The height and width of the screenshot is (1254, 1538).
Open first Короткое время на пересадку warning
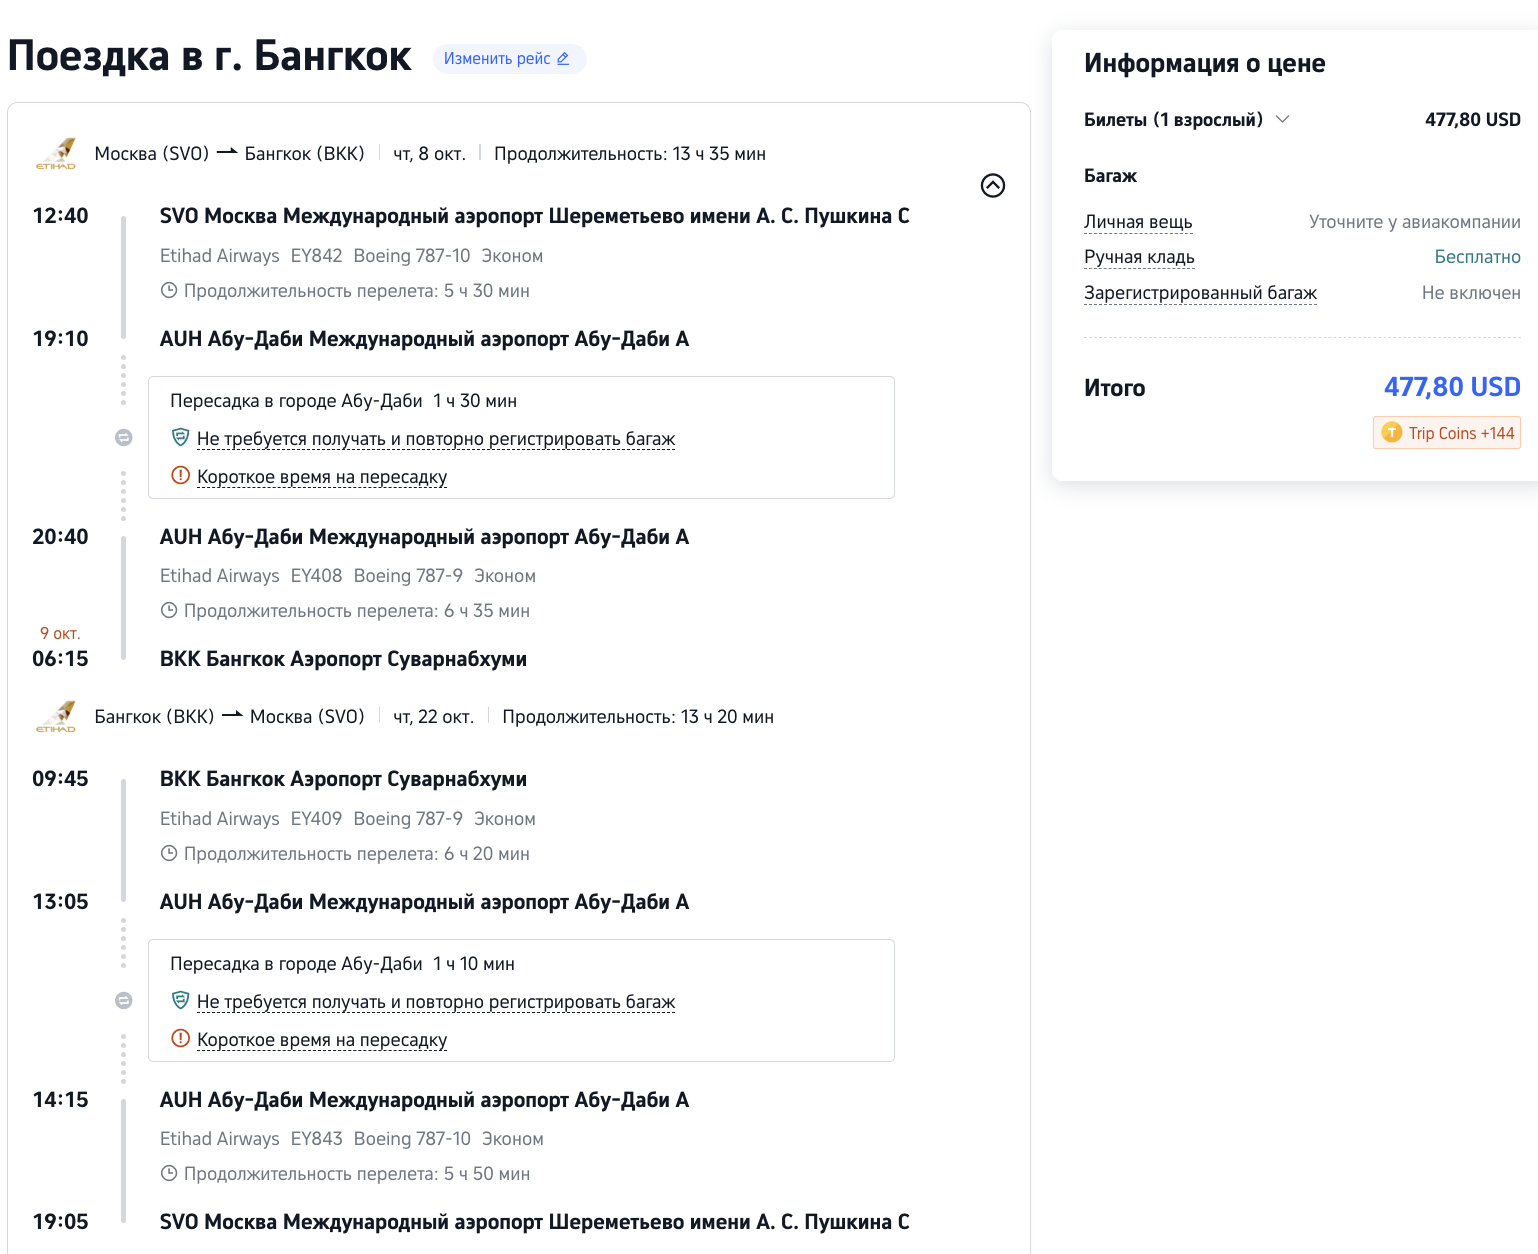[x=322, y=477]
